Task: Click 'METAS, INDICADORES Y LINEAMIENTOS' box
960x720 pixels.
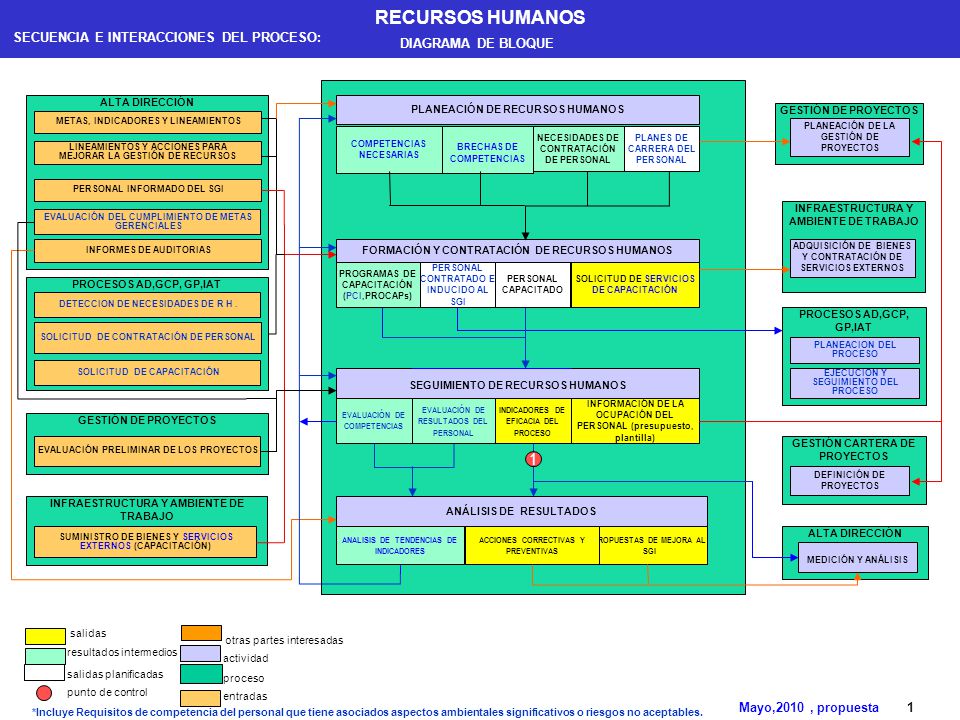Action: [148, 122]
